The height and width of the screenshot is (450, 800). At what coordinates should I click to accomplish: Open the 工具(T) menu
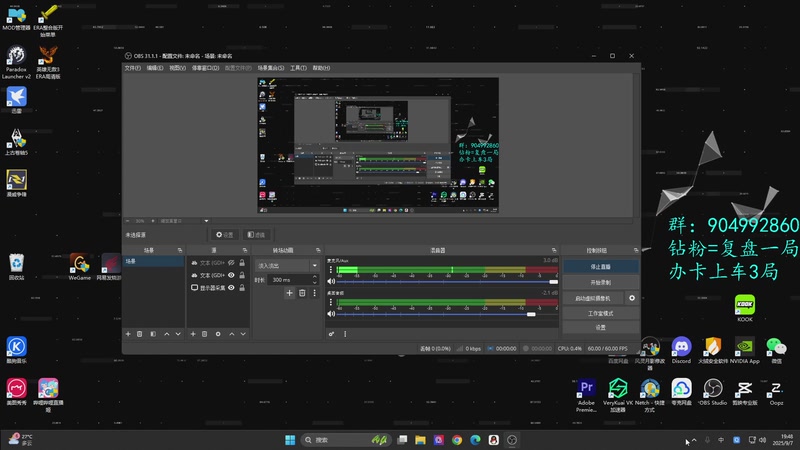298,68
